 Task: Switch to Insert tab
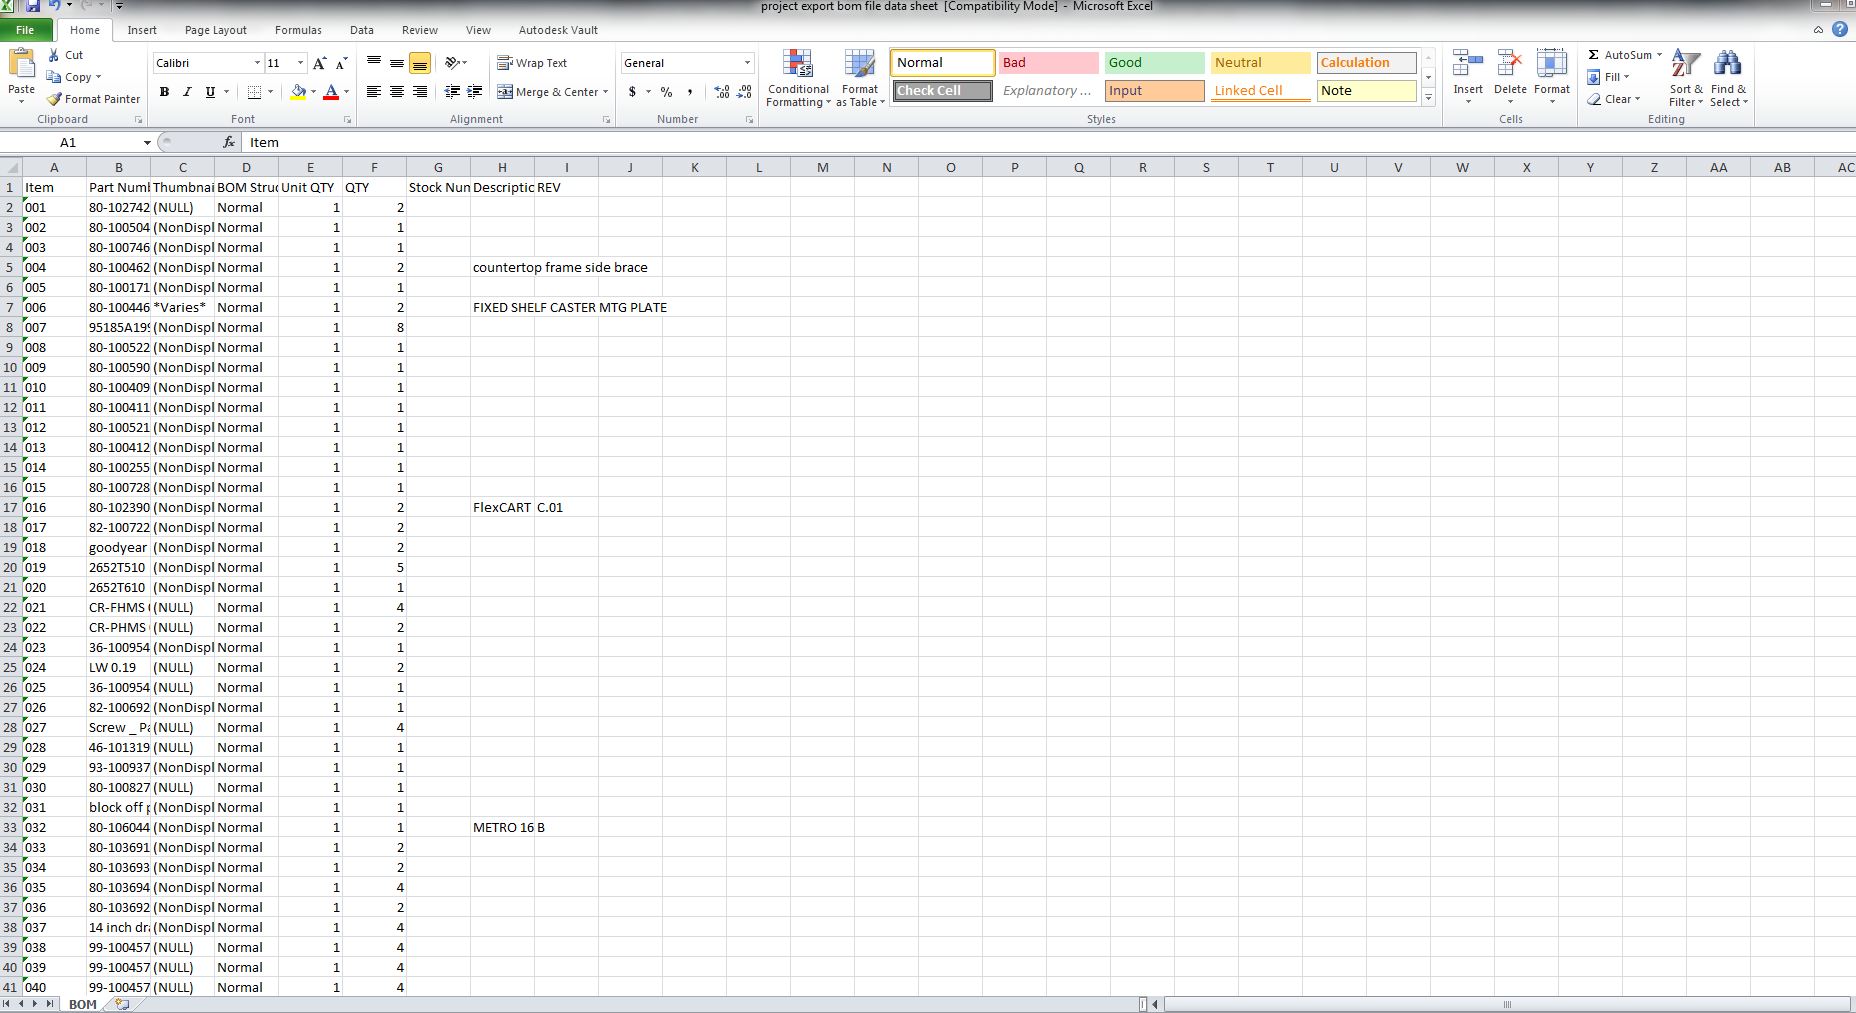coord(142,30)
